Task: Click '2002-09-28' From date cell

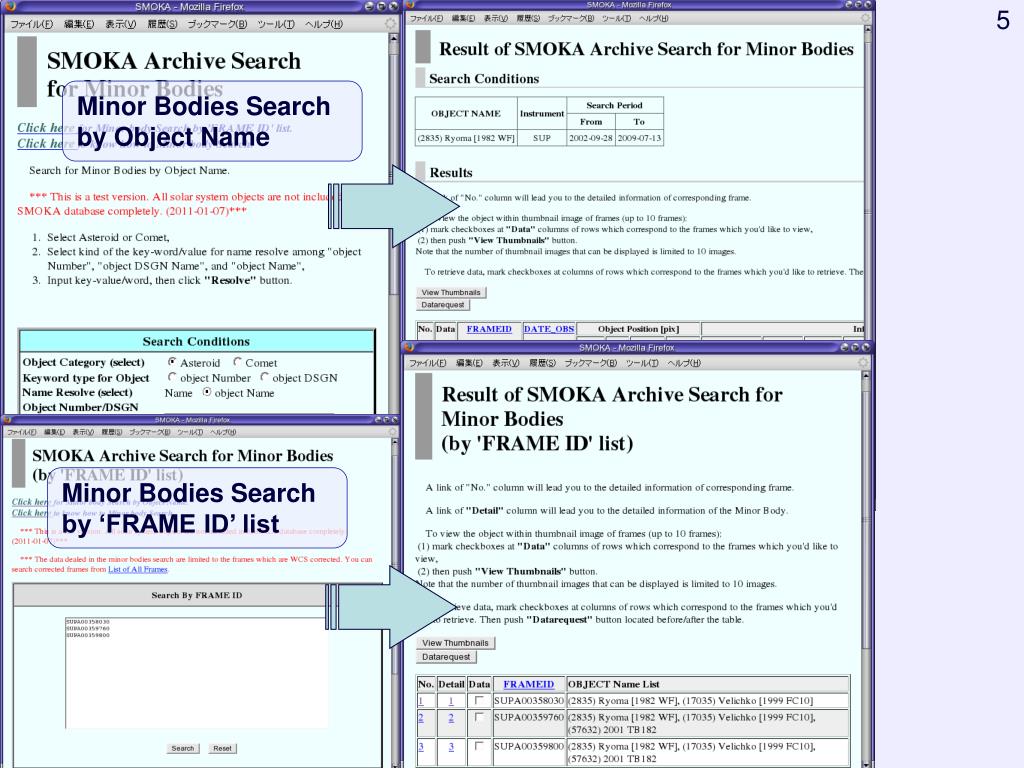Action: [x=590, y=138]
